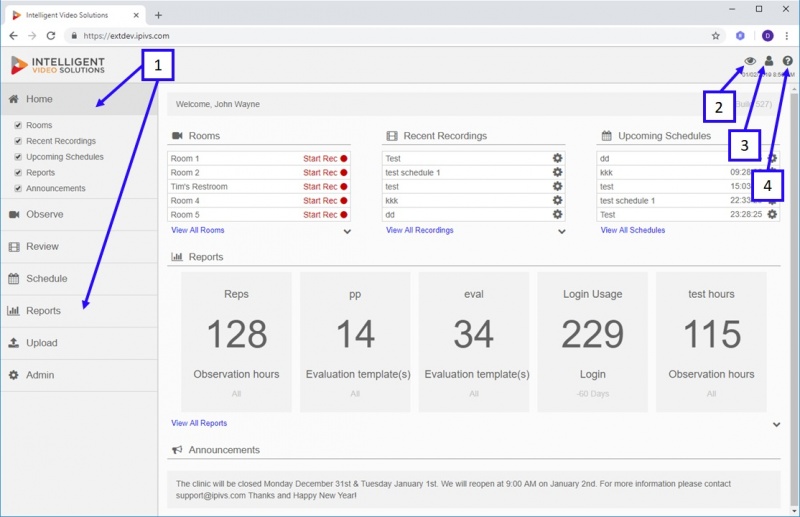Open the Reps 128 report card
The width and height of the screenshot is (800, 517).
tap(236, 342)
